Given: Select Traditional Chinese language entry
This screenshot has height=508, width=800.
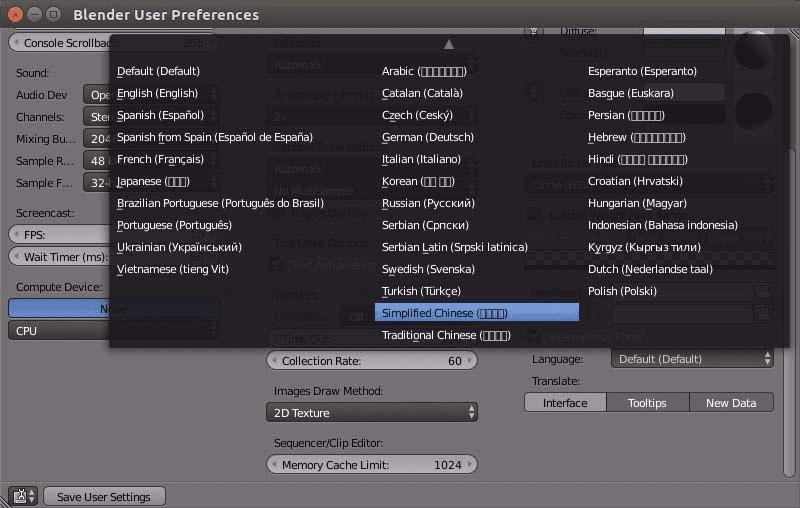Looking at the screenshot, I should pos(446,335).
